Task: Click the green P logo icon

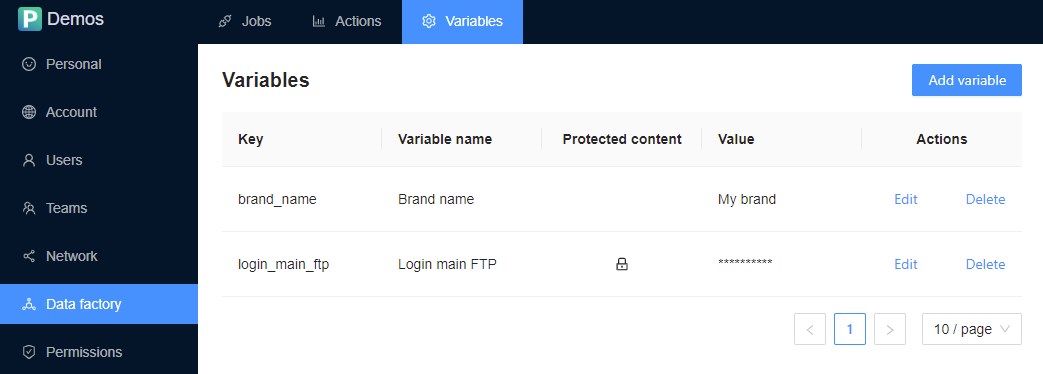Action: coord(30,19)
